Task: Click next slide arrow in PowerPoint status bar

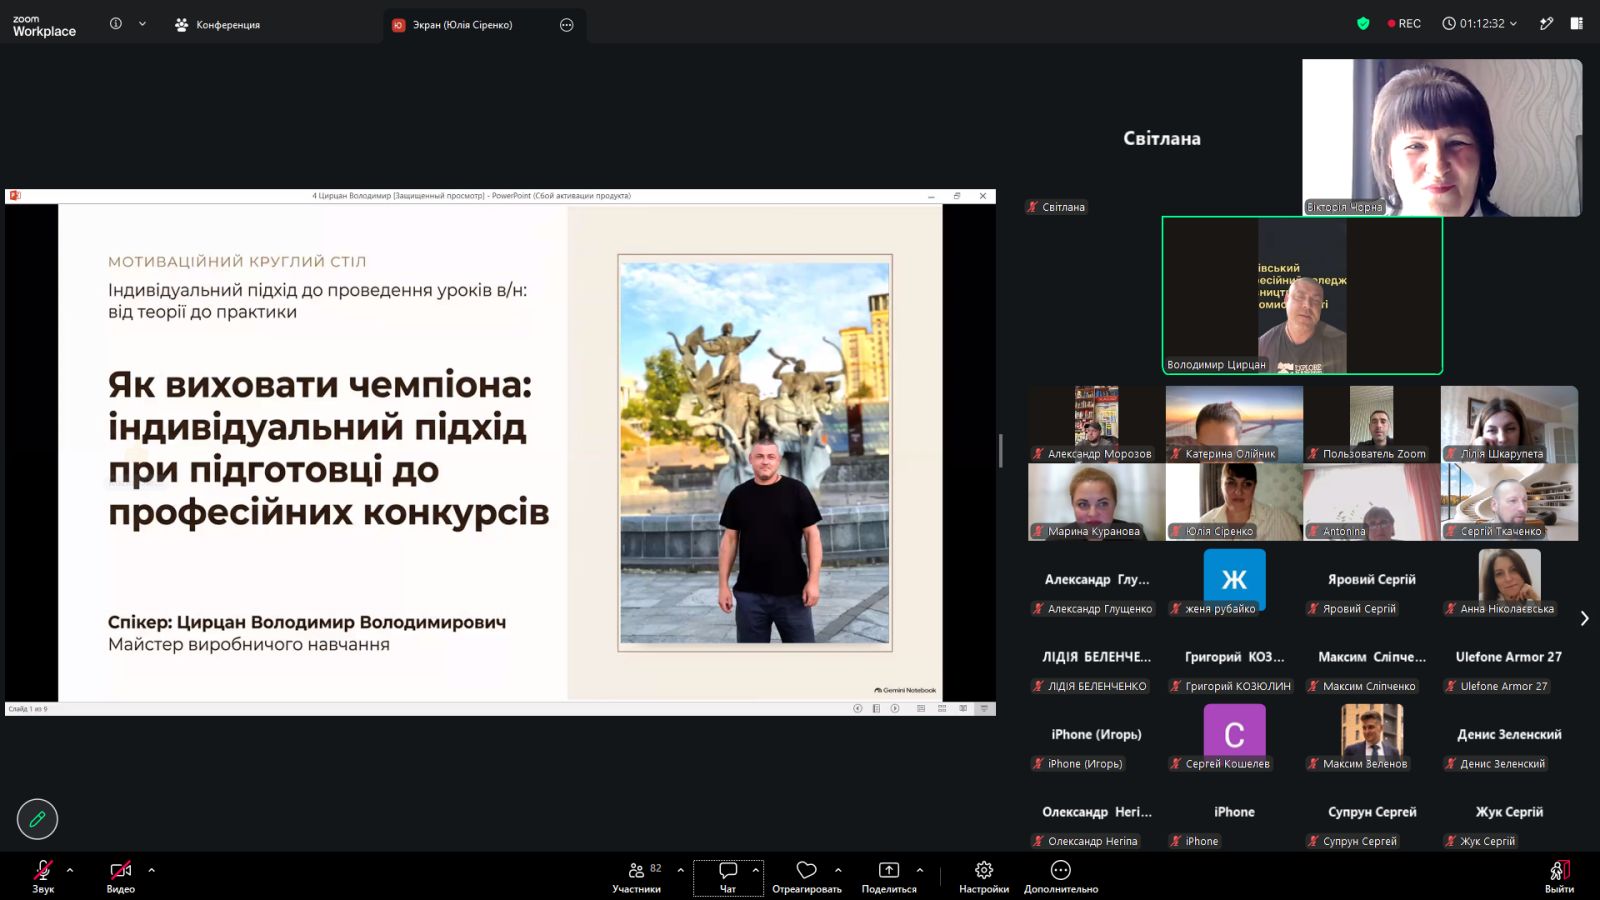Action: pyautogui.click(x=895, y=708)
